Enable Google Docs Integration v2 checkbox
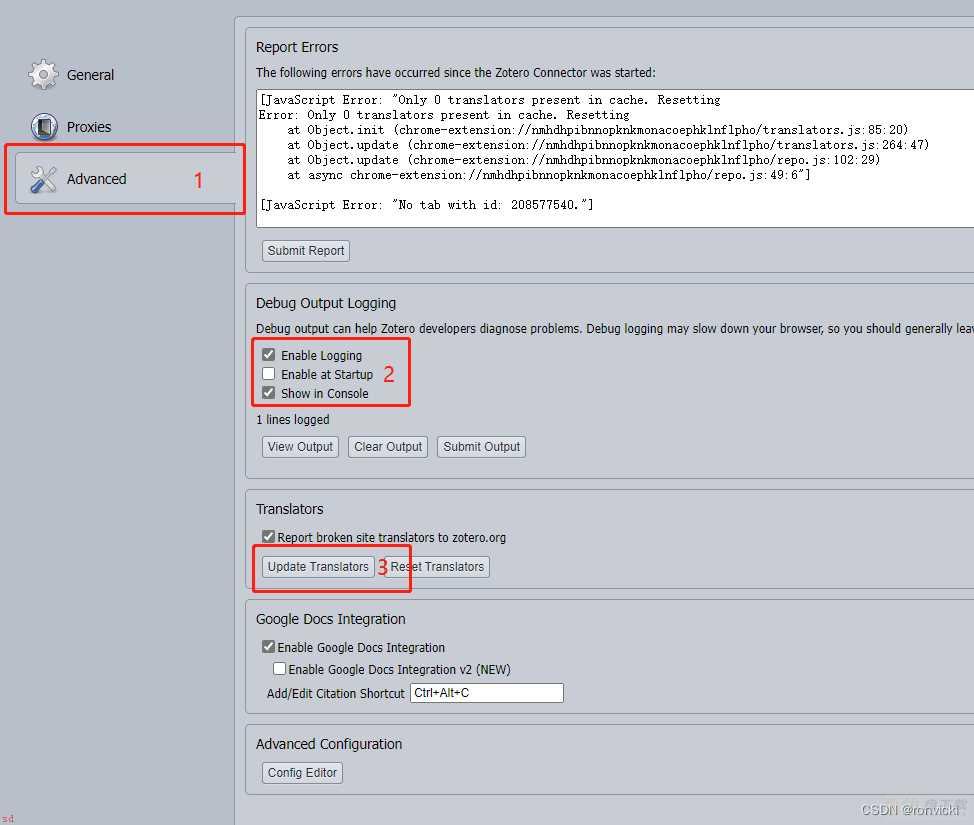 point(280,668)
